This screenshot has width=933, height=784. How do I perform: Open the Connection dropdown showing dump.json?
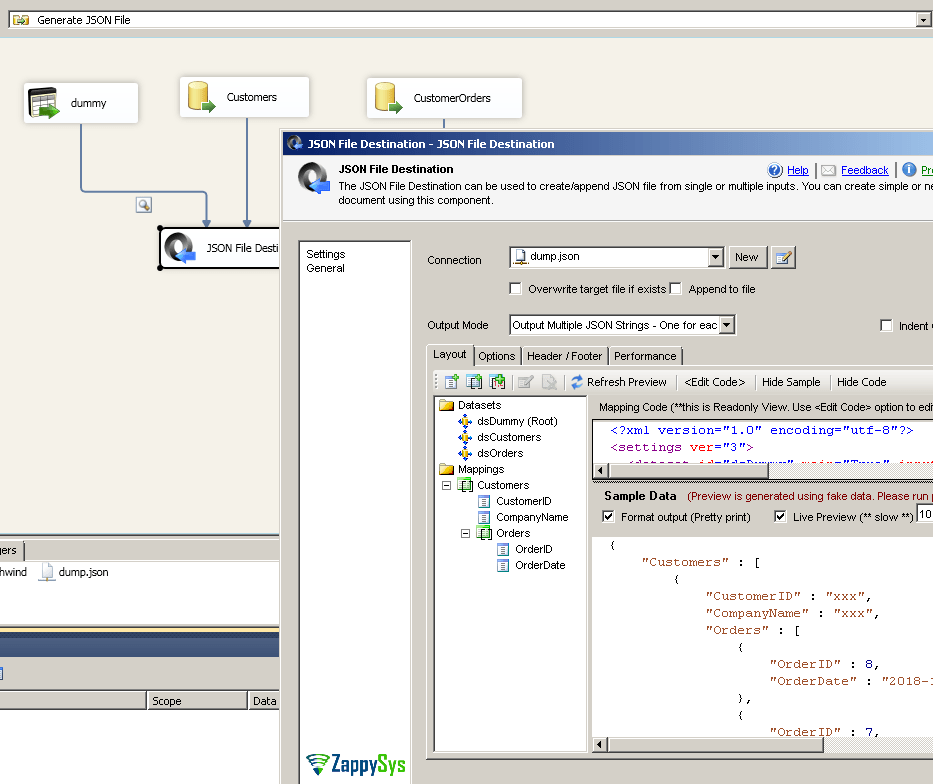(714, 257)
